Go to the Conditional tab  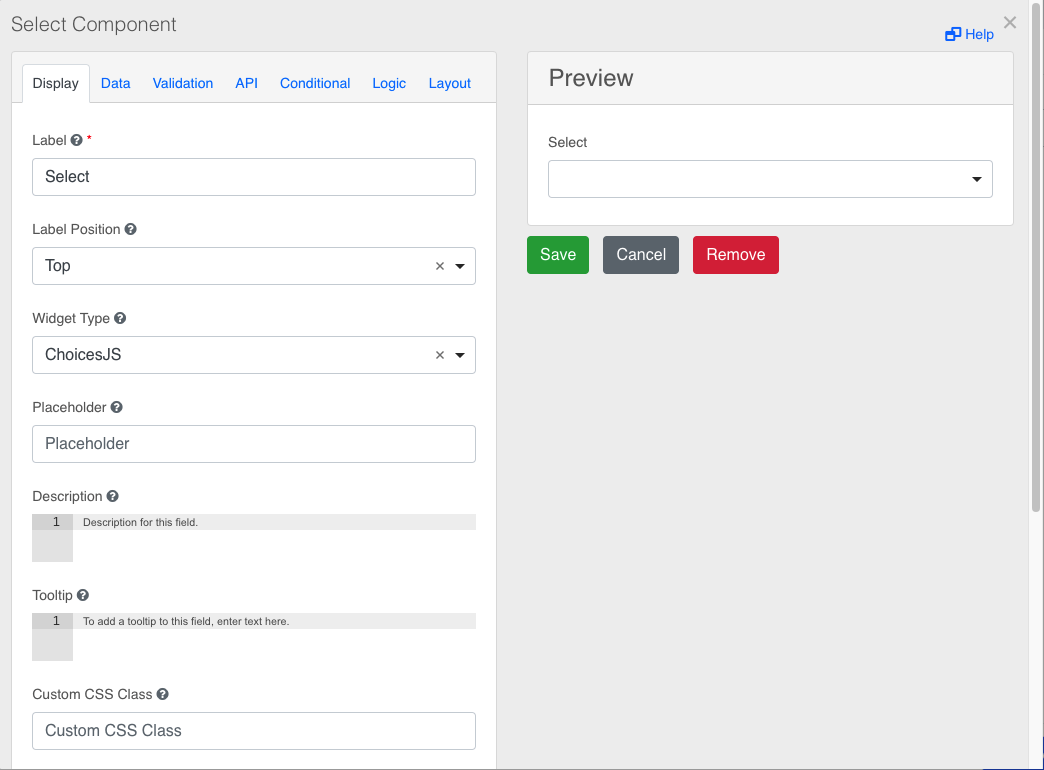(315, 83)
